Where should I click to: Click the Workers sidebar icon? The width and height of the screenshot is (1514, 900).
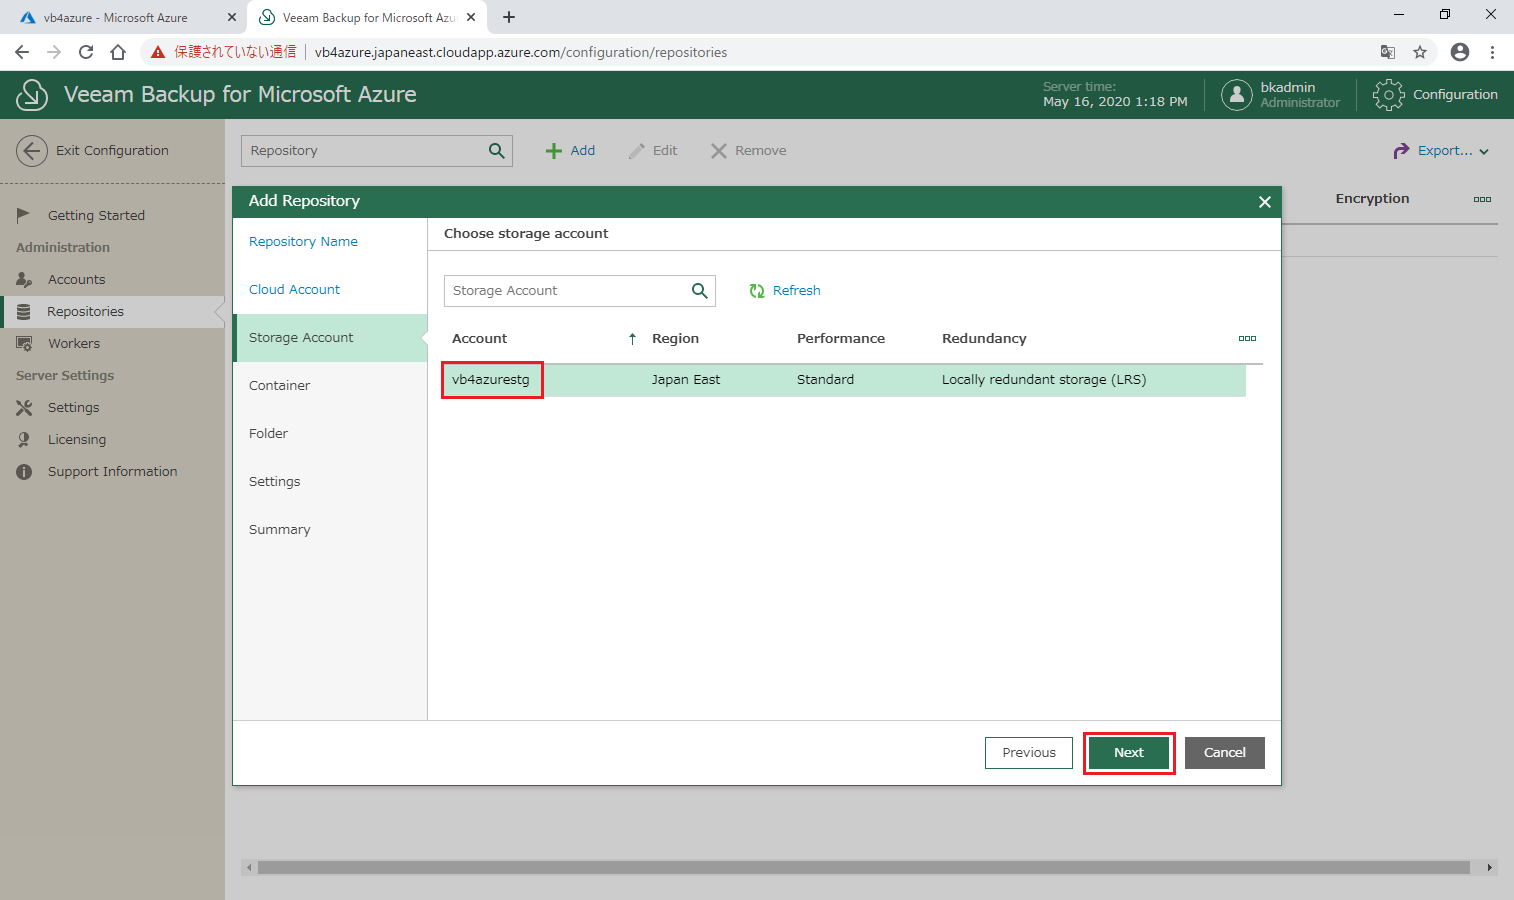[24, 344]
